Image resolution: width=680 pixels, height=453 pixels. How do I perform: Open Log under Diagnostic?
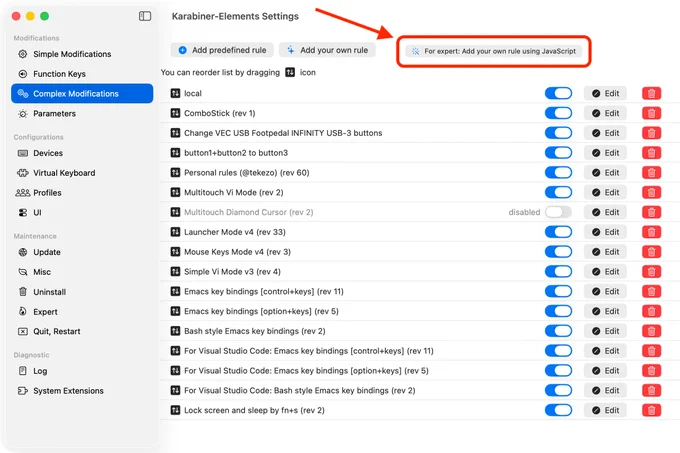click(82, 371)
